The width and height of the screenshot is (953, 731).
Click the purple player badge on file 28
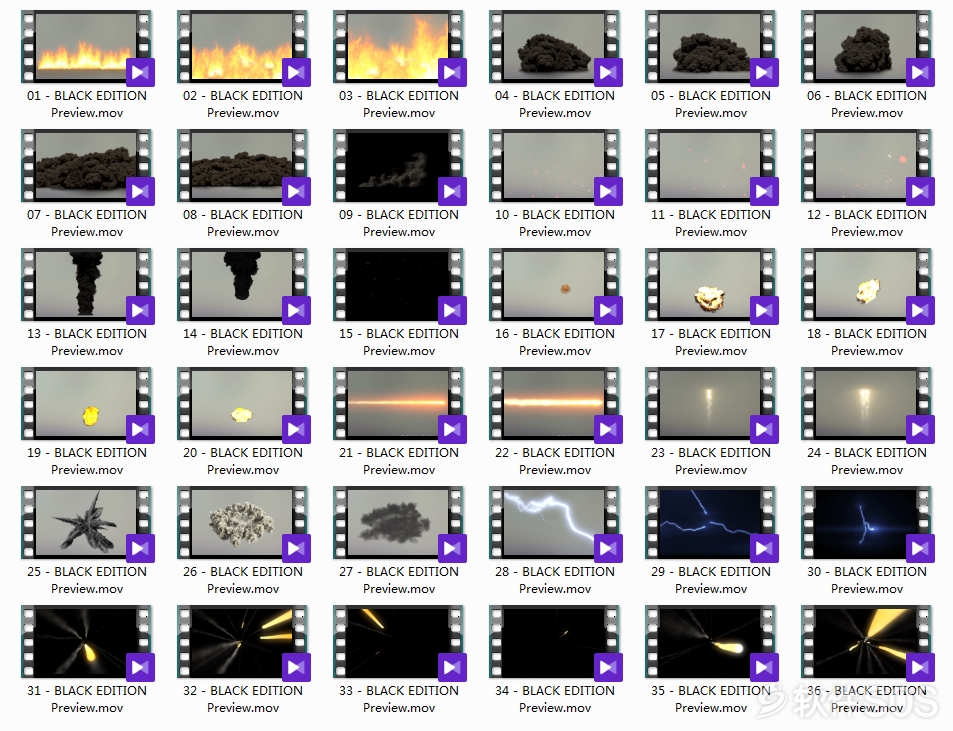click(x=608, y=549)
